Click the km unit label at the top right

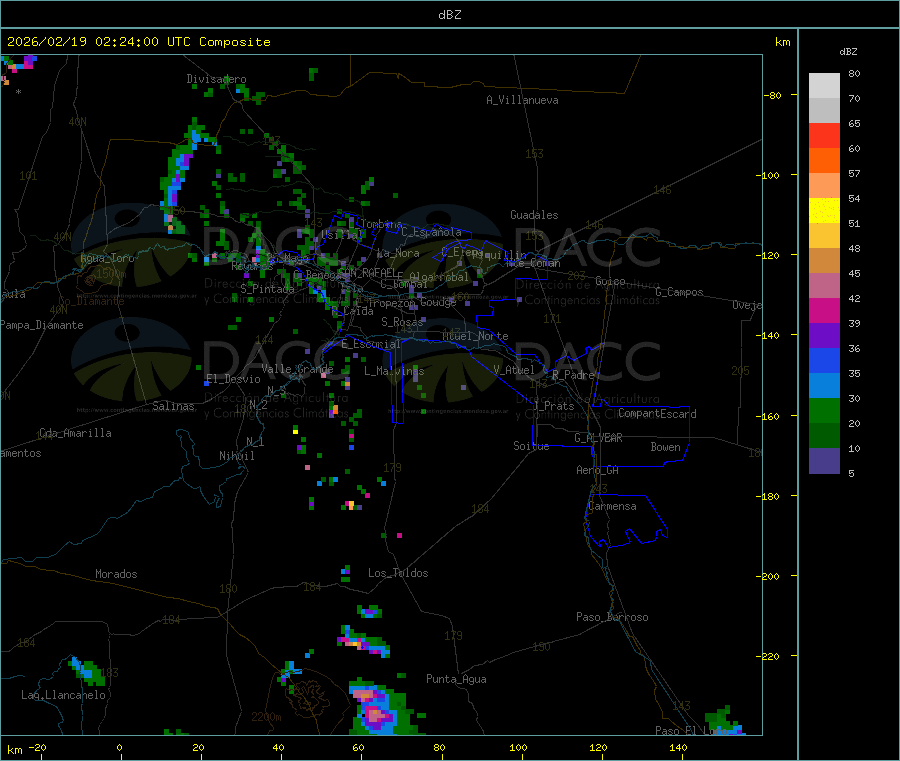pos(782,42)
